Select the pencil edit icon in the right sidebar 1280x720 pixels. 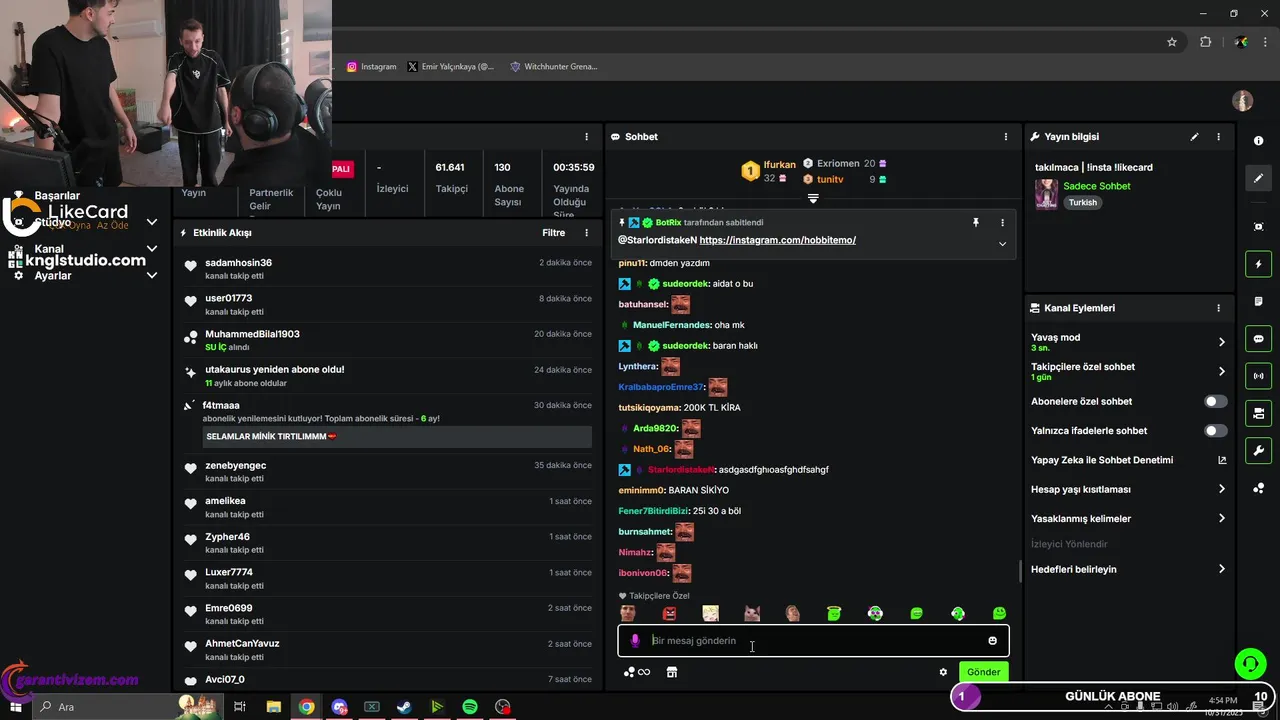coord(1258,178)
